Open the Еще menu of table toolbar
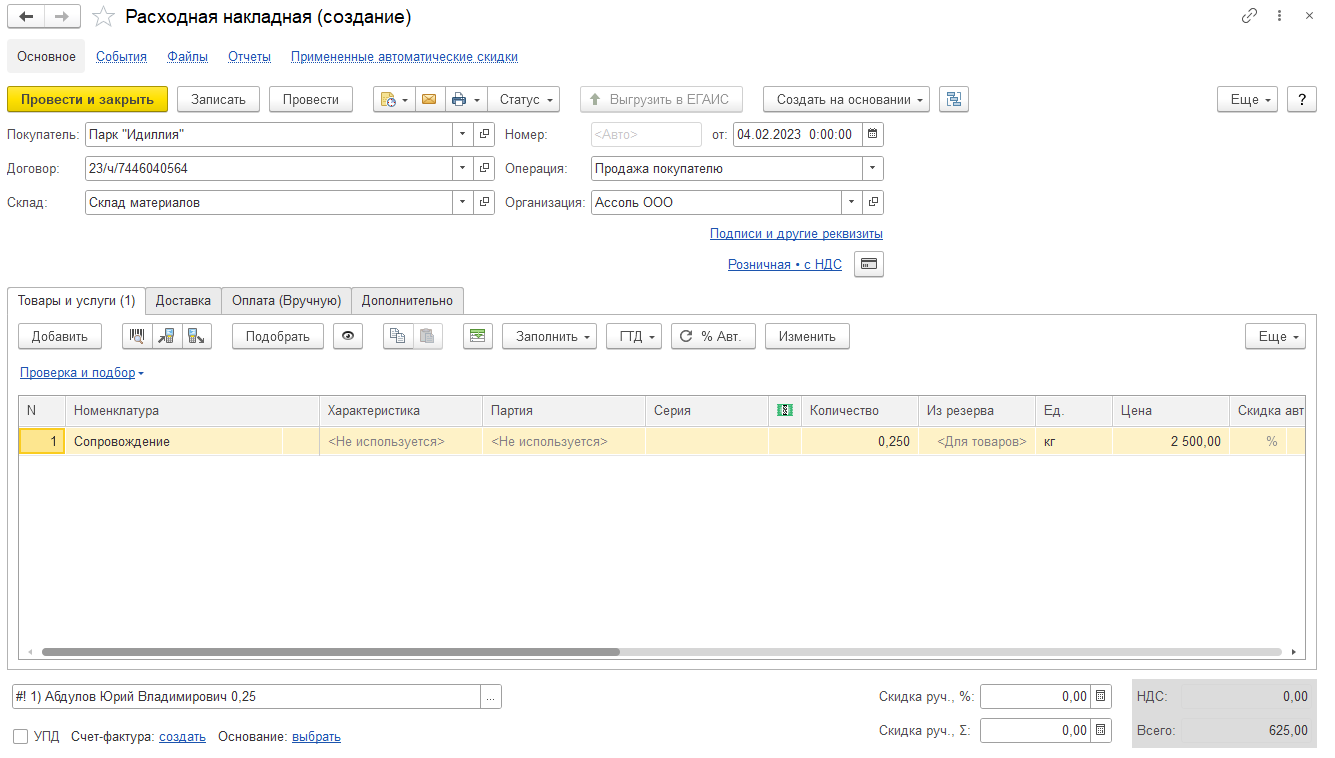 tap(1275, 336)
